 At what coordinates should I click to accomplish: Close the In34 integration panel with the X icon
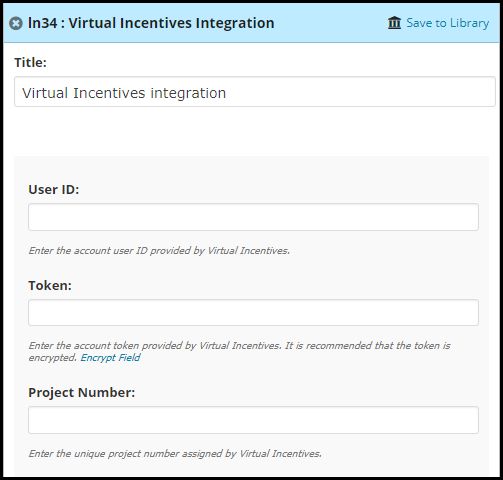tap(16, 24)
